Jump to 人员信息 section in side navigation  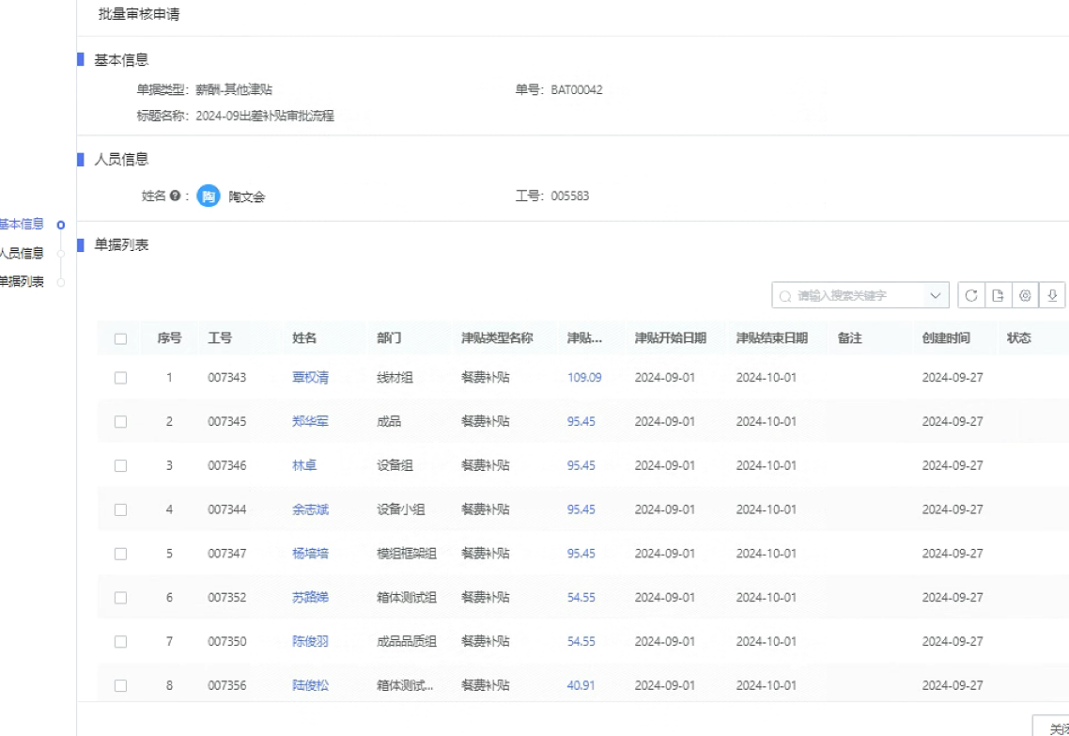[22, 253]
